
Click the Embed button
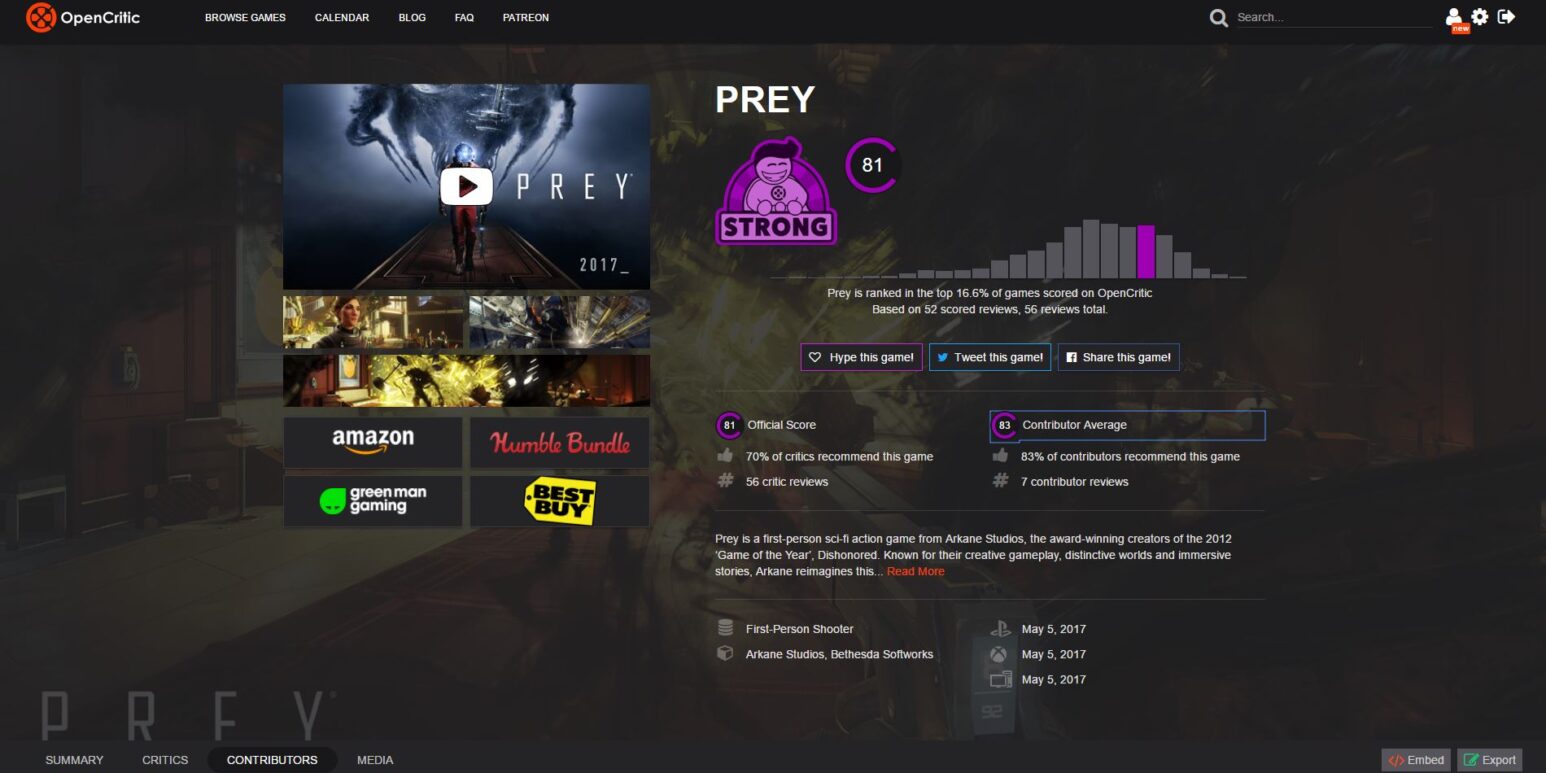[1416, 760]
